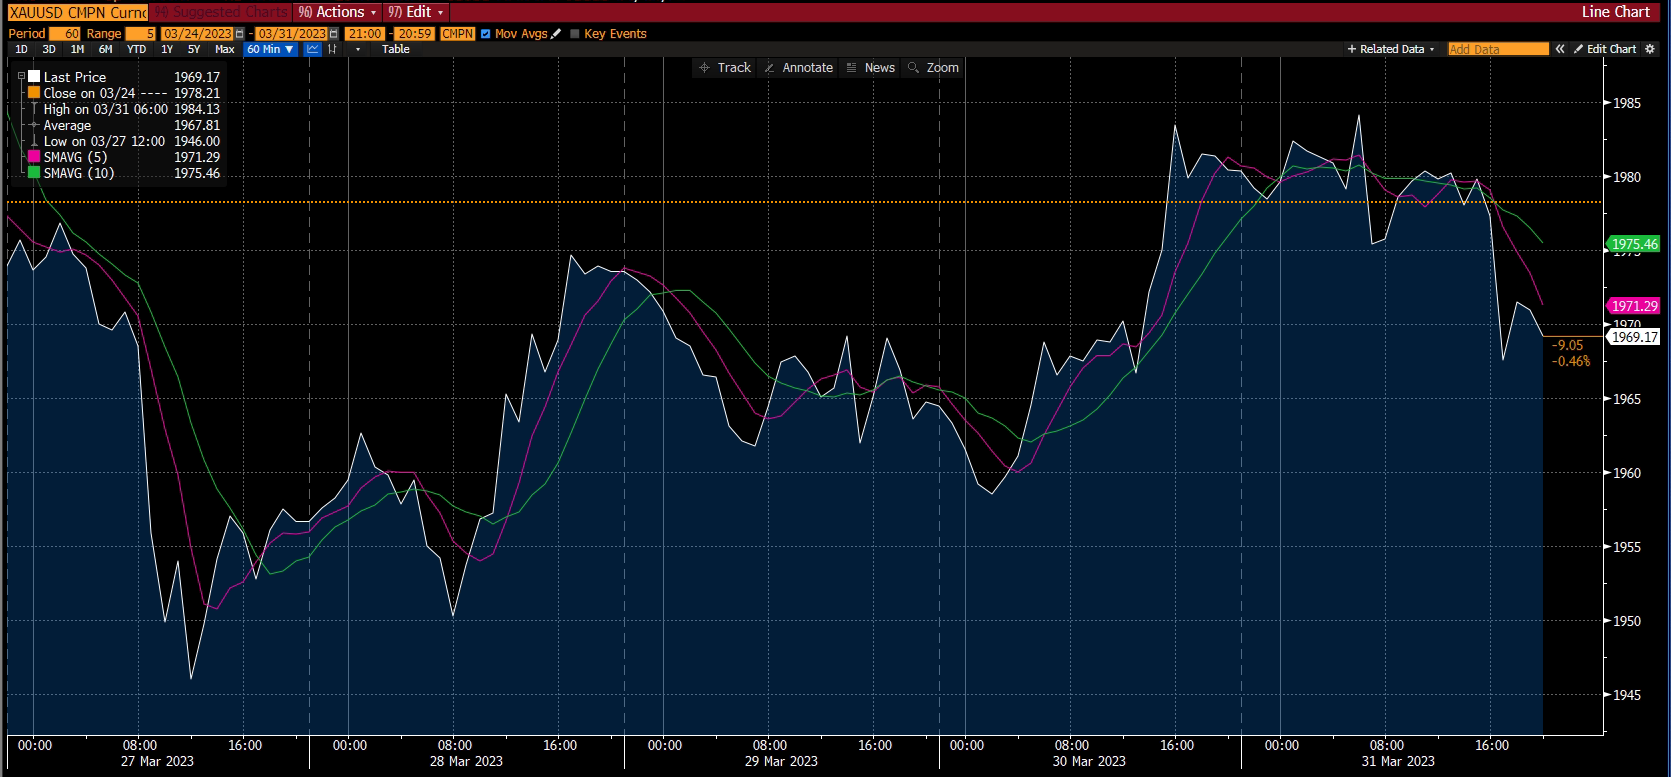Collapse the panel with double-chevron icon

coord(1560,49)
